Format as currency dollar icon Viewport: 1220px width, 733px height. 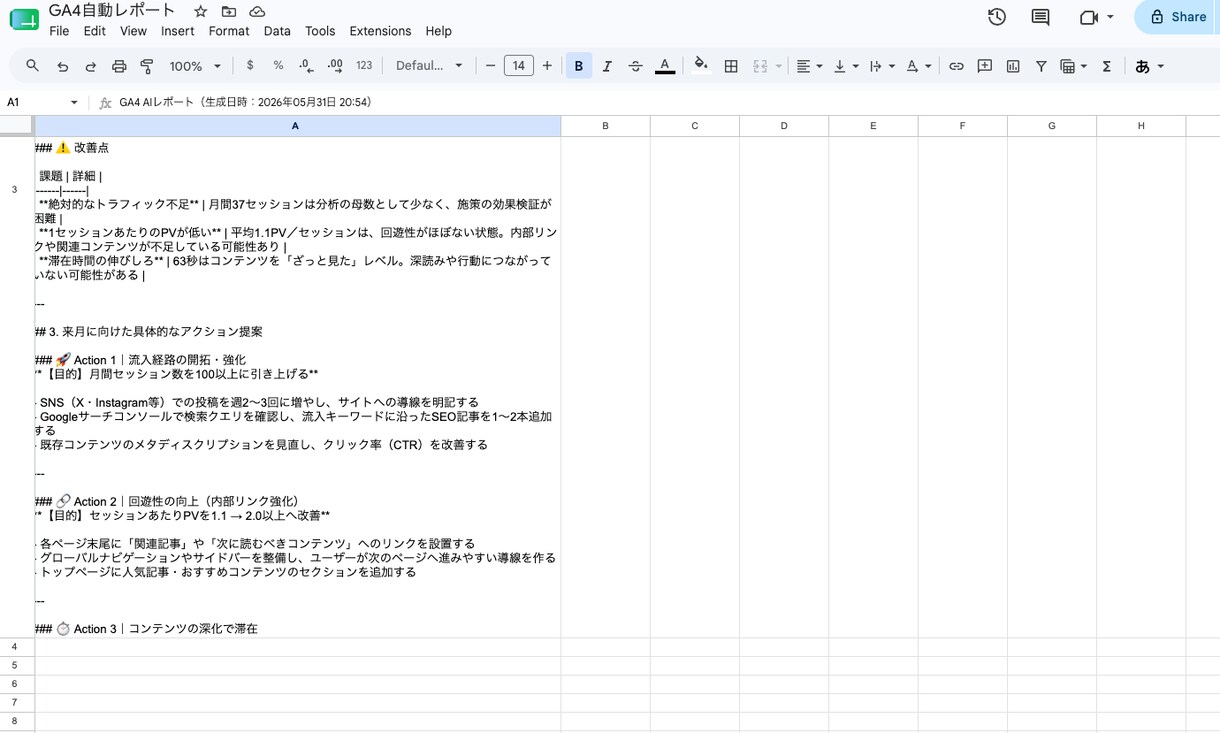pyautogui.click(x=250, y=66)
